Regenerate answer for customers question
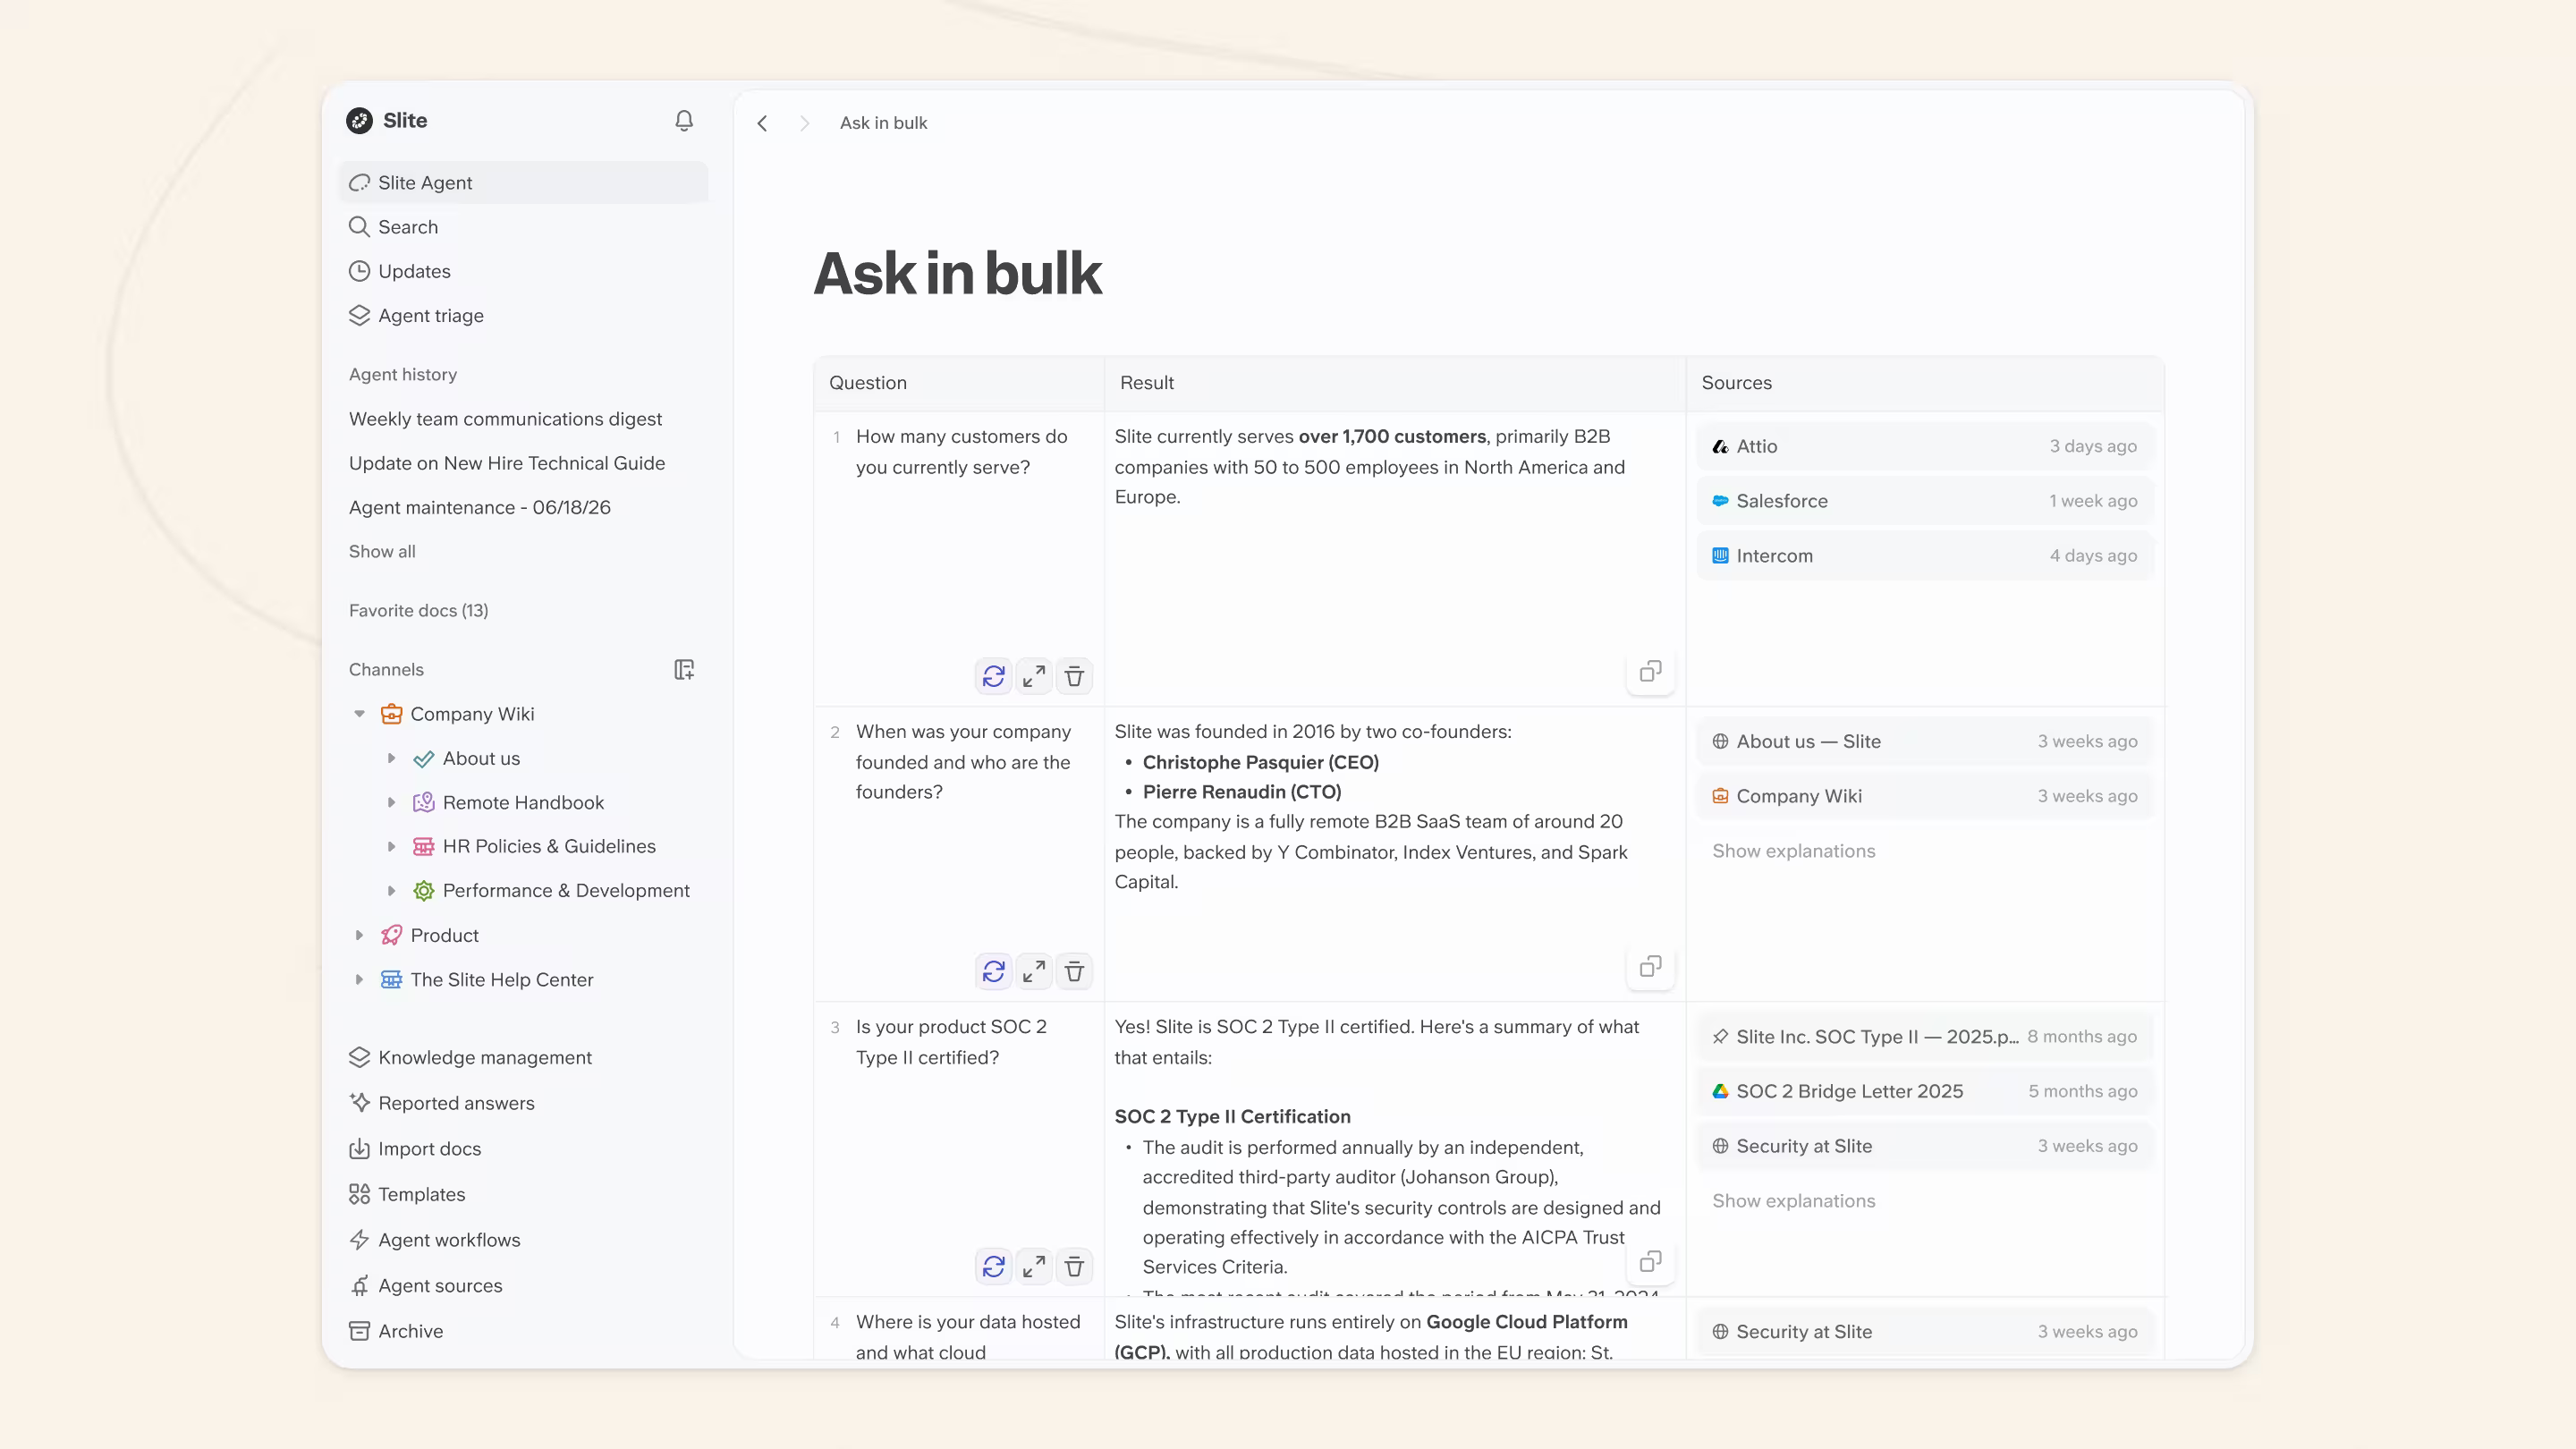Image resolution: width=2576 pixels, height=1449 pixels. click(993, 677)
